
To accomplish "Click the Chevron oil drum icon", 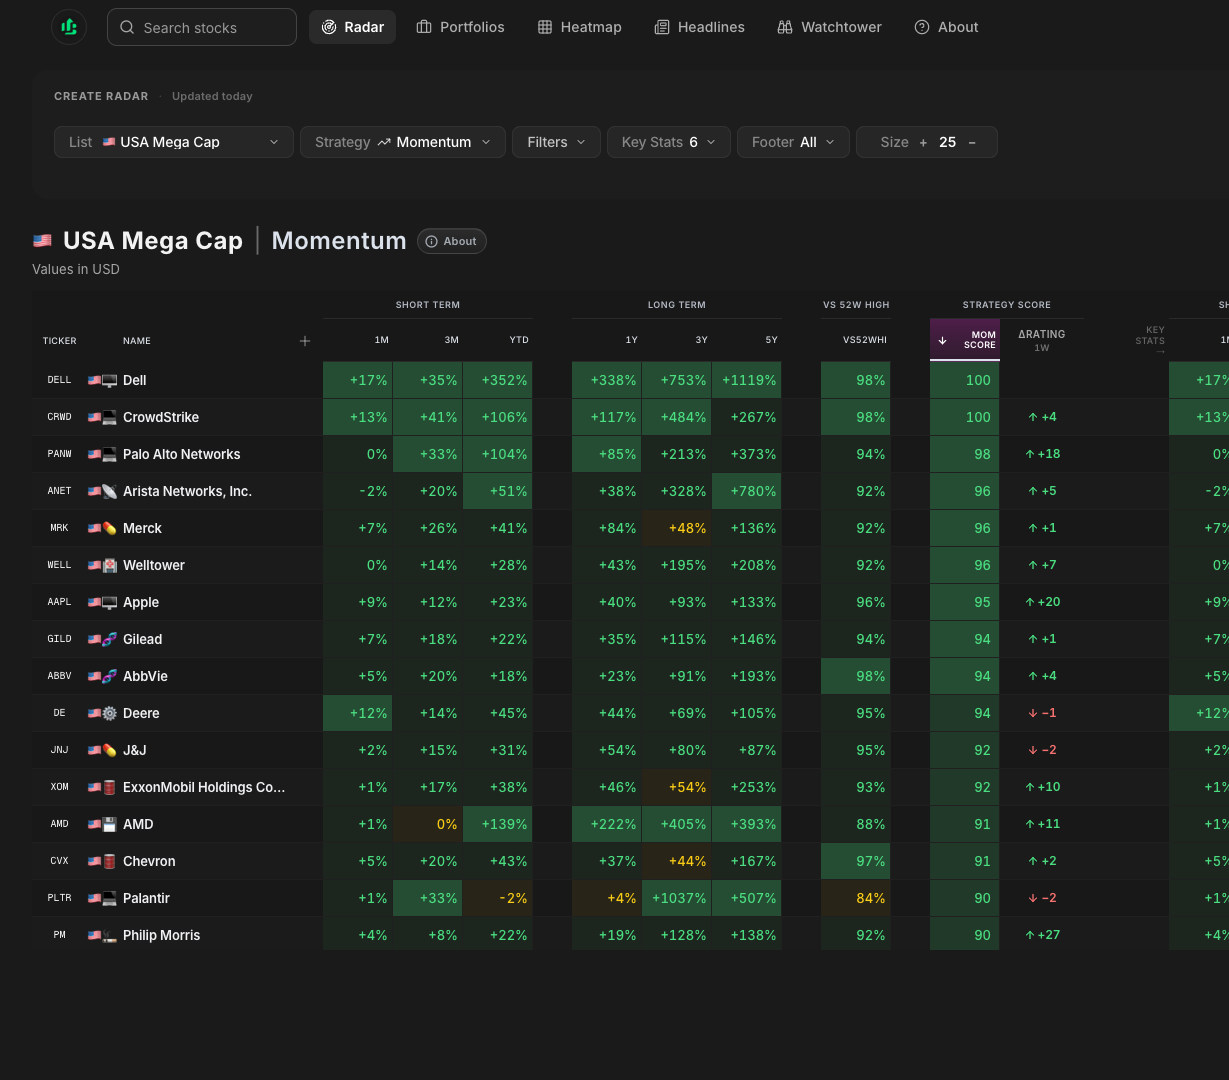I will tap(110, 861).
